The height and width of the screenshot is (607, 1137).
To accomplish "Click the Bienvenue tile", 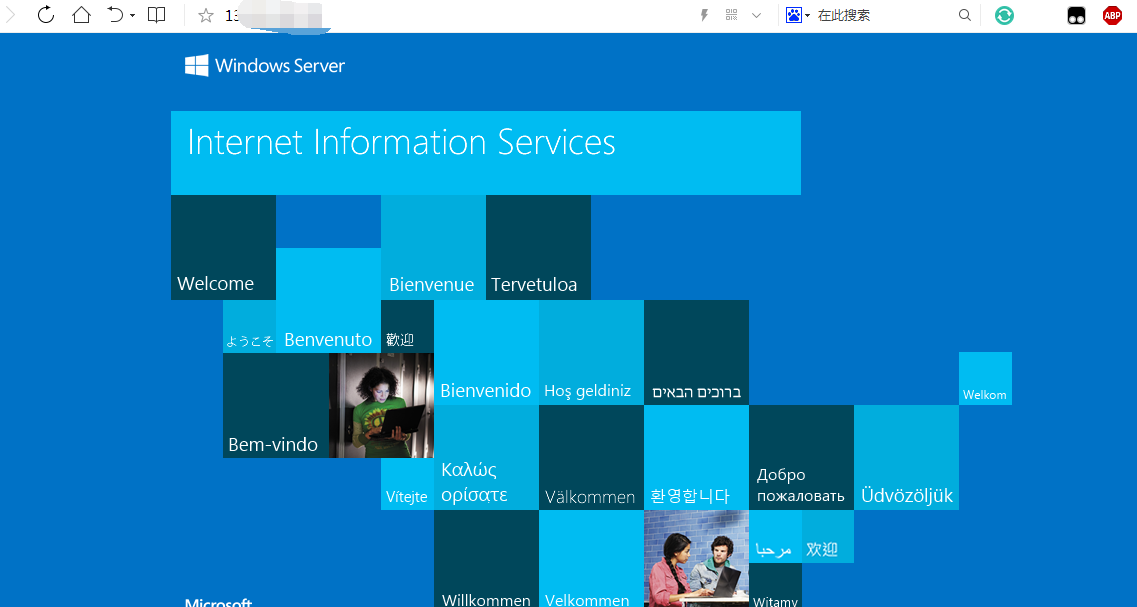I will (x=433, y=247).
